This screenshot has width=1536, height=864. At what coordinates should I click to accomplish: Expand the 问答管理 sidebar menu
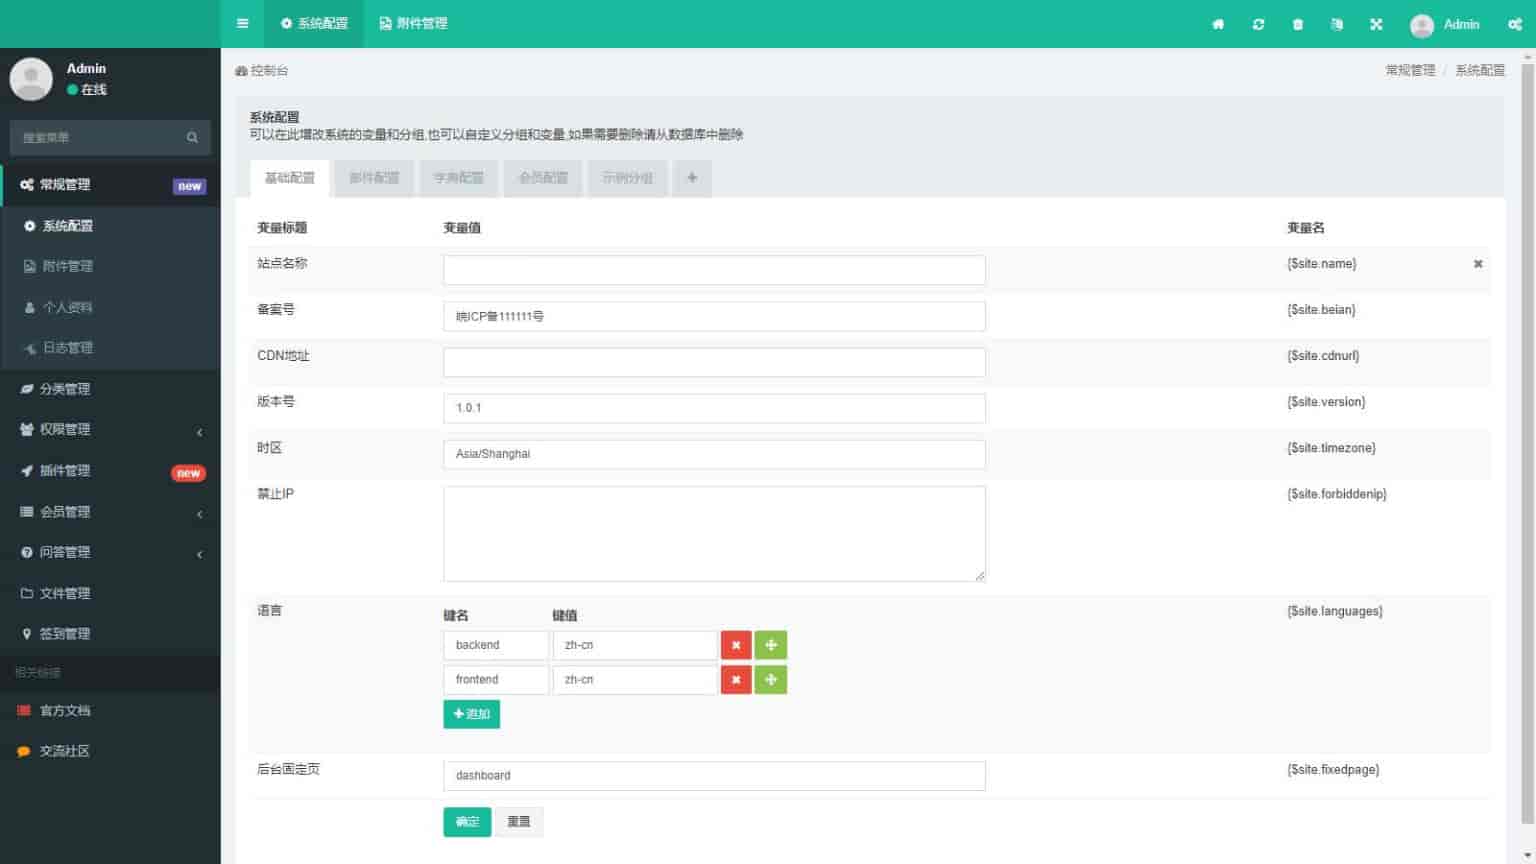click(110, 553)
